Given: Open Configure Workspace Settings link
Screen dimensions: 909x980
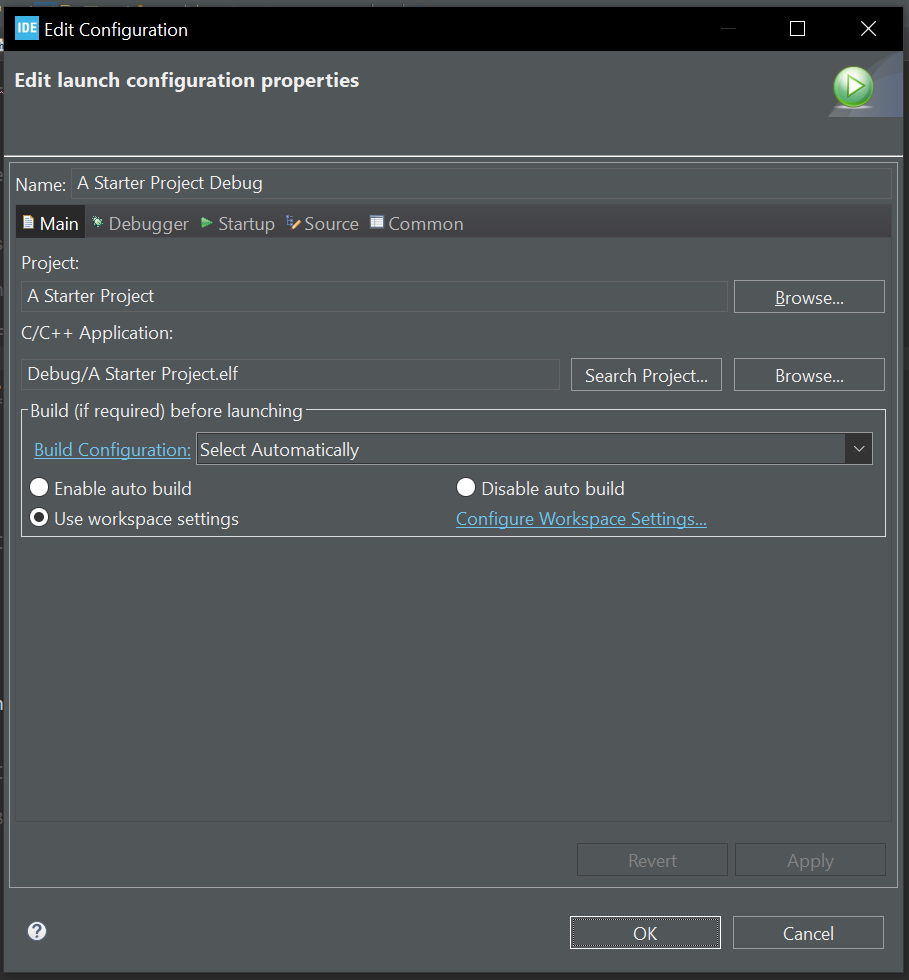Looking at the screenshot, I should (581, 519).
